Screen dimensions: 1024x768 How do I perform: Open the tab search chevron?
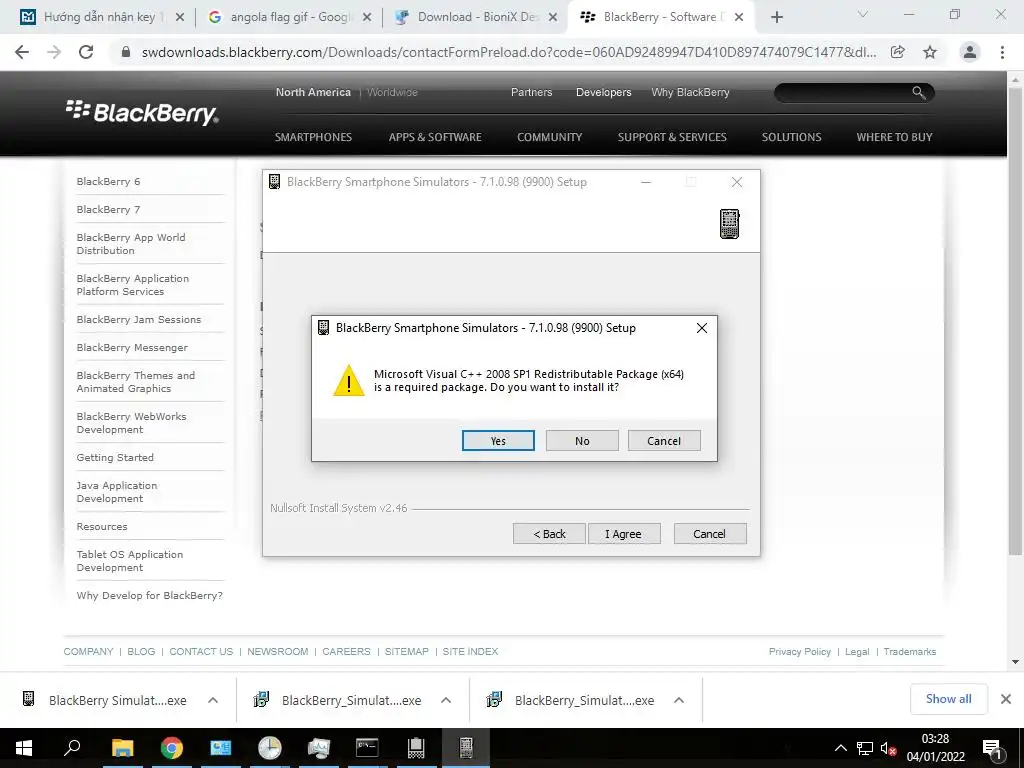pyautogui.click(x=863, y=14)
